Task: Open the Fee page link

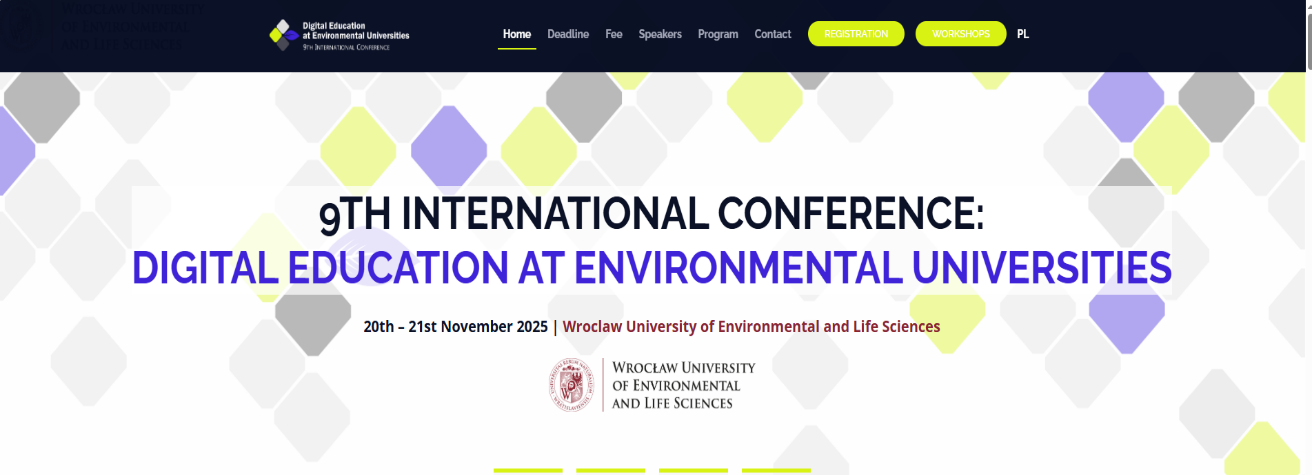Action: click(614, 34)
